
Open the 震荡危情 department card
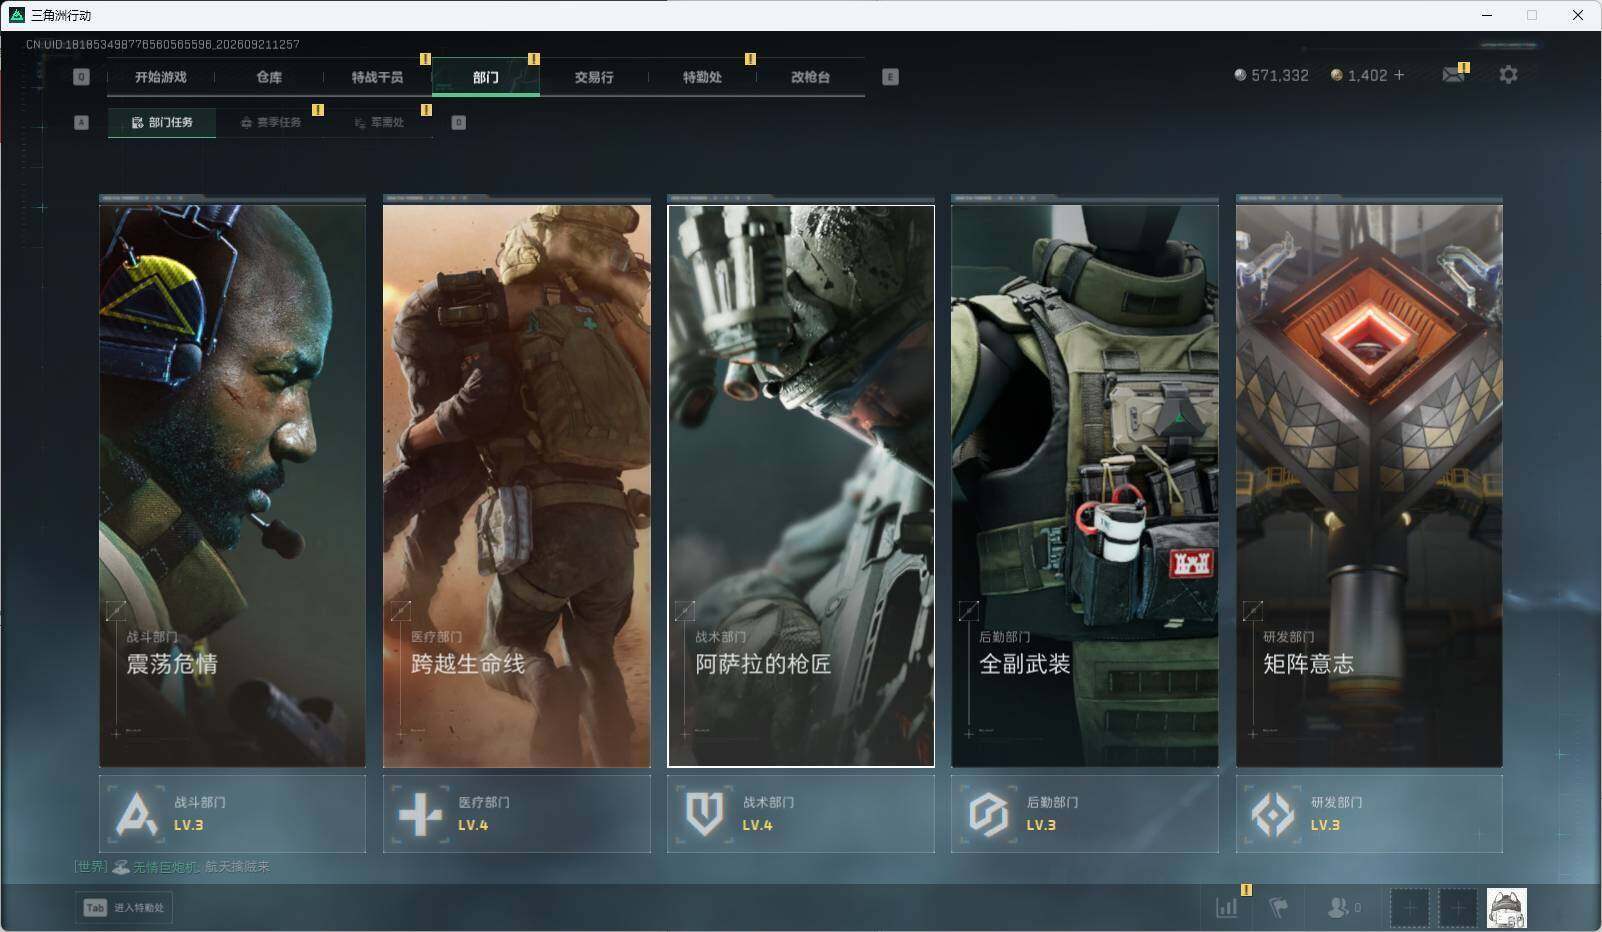232,482
